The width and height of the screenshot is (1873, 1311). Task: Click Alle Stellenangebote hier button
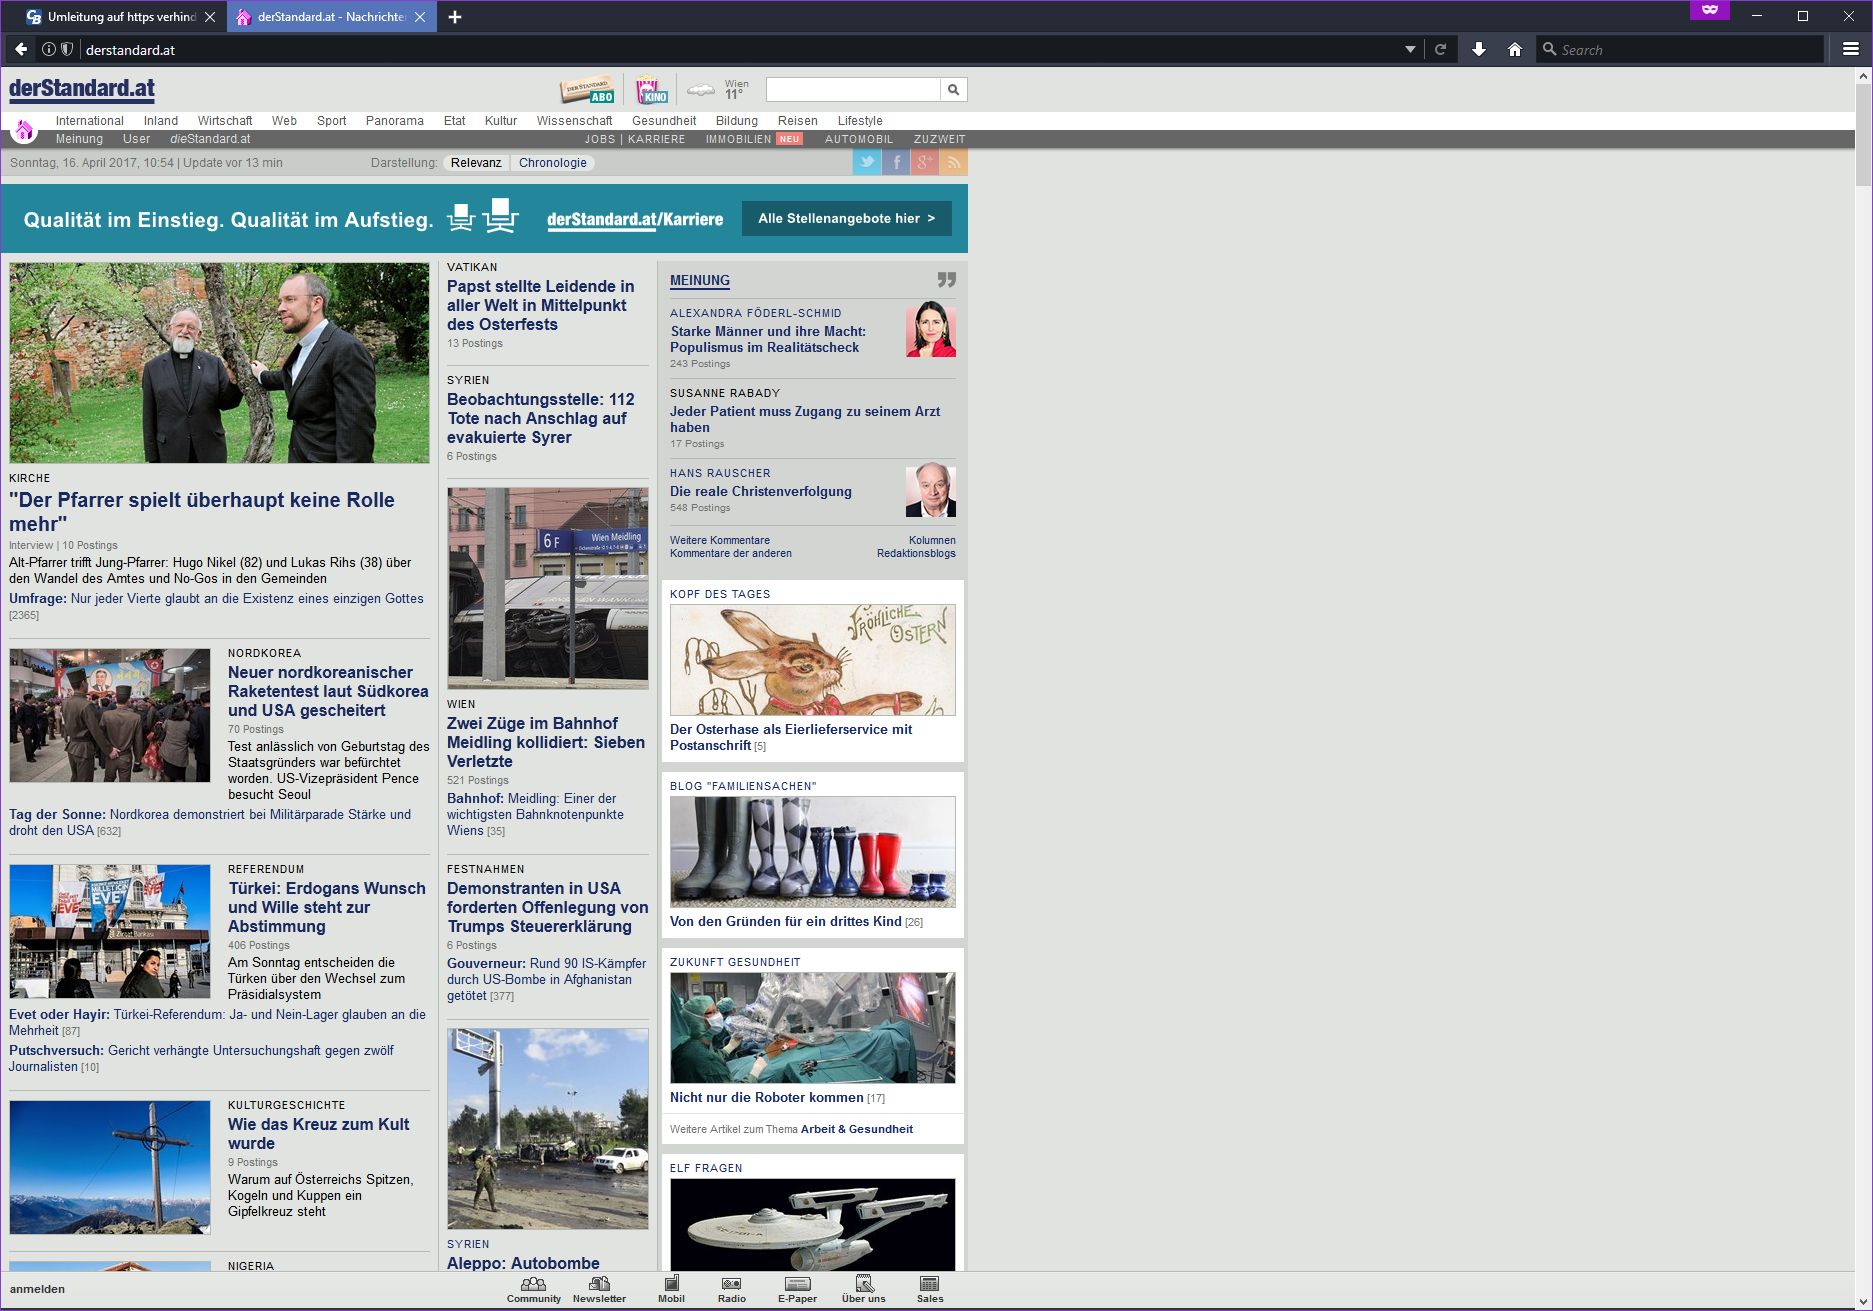tap(847, 218)
